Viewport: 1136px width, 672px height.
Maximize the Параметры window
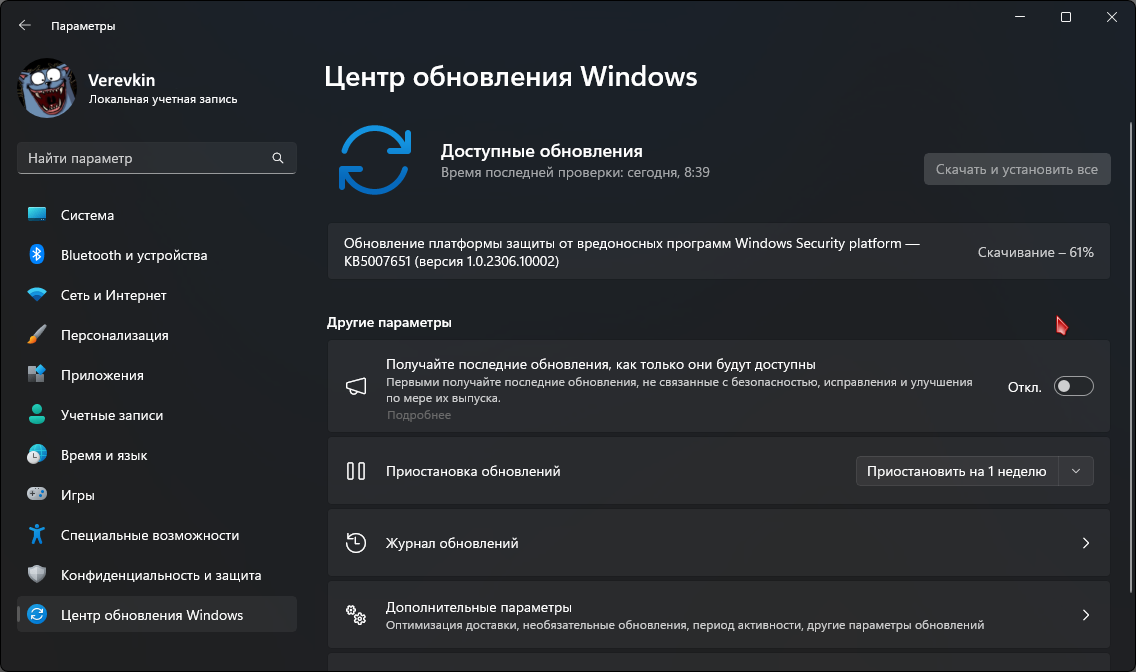tap(1066, 17)
